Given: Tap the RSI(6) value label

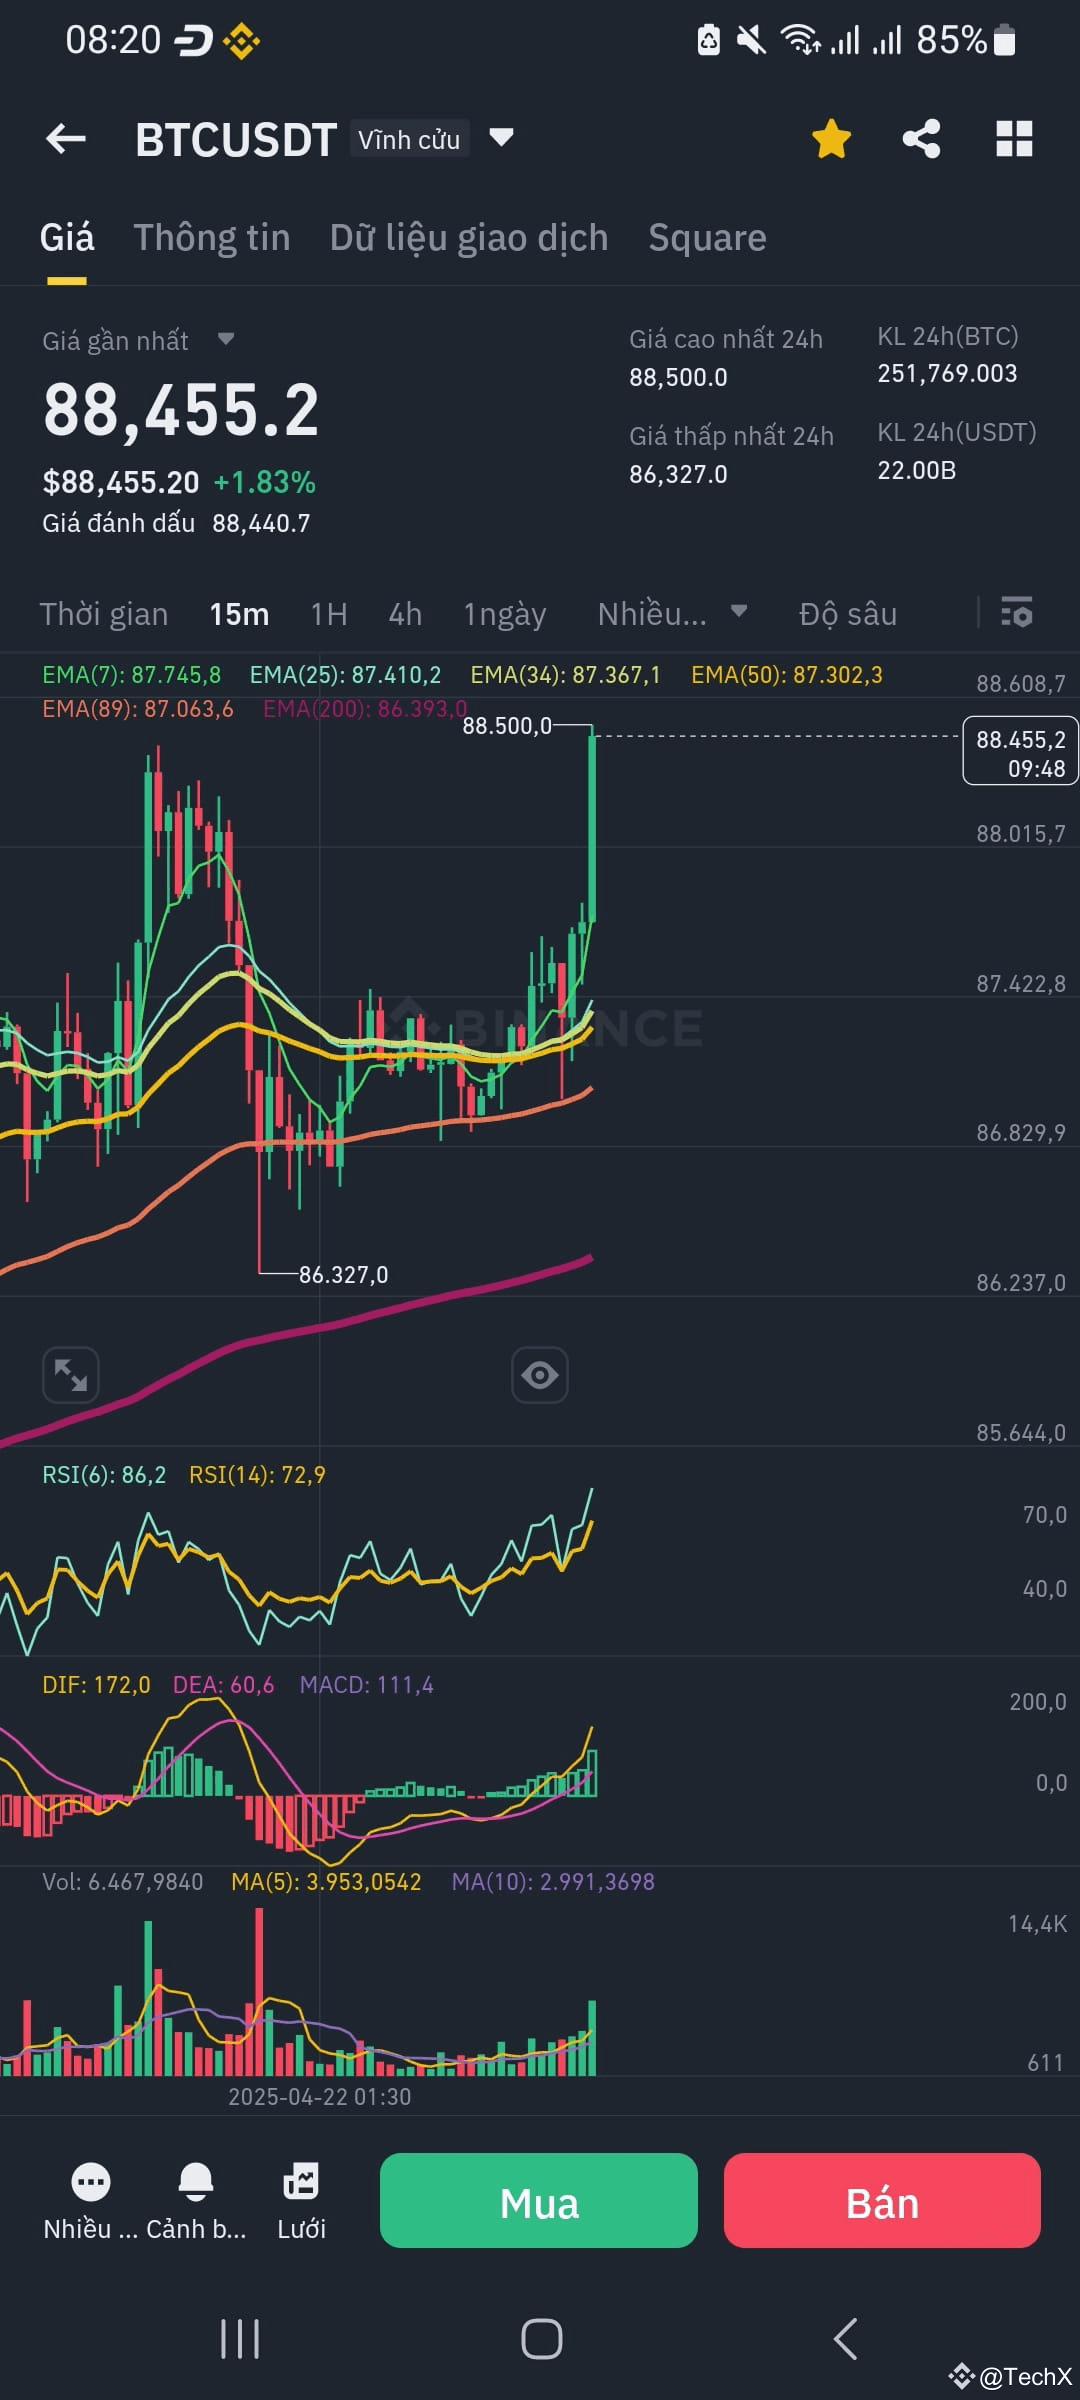Looking at the screenshot, I should click(104, 1475).
